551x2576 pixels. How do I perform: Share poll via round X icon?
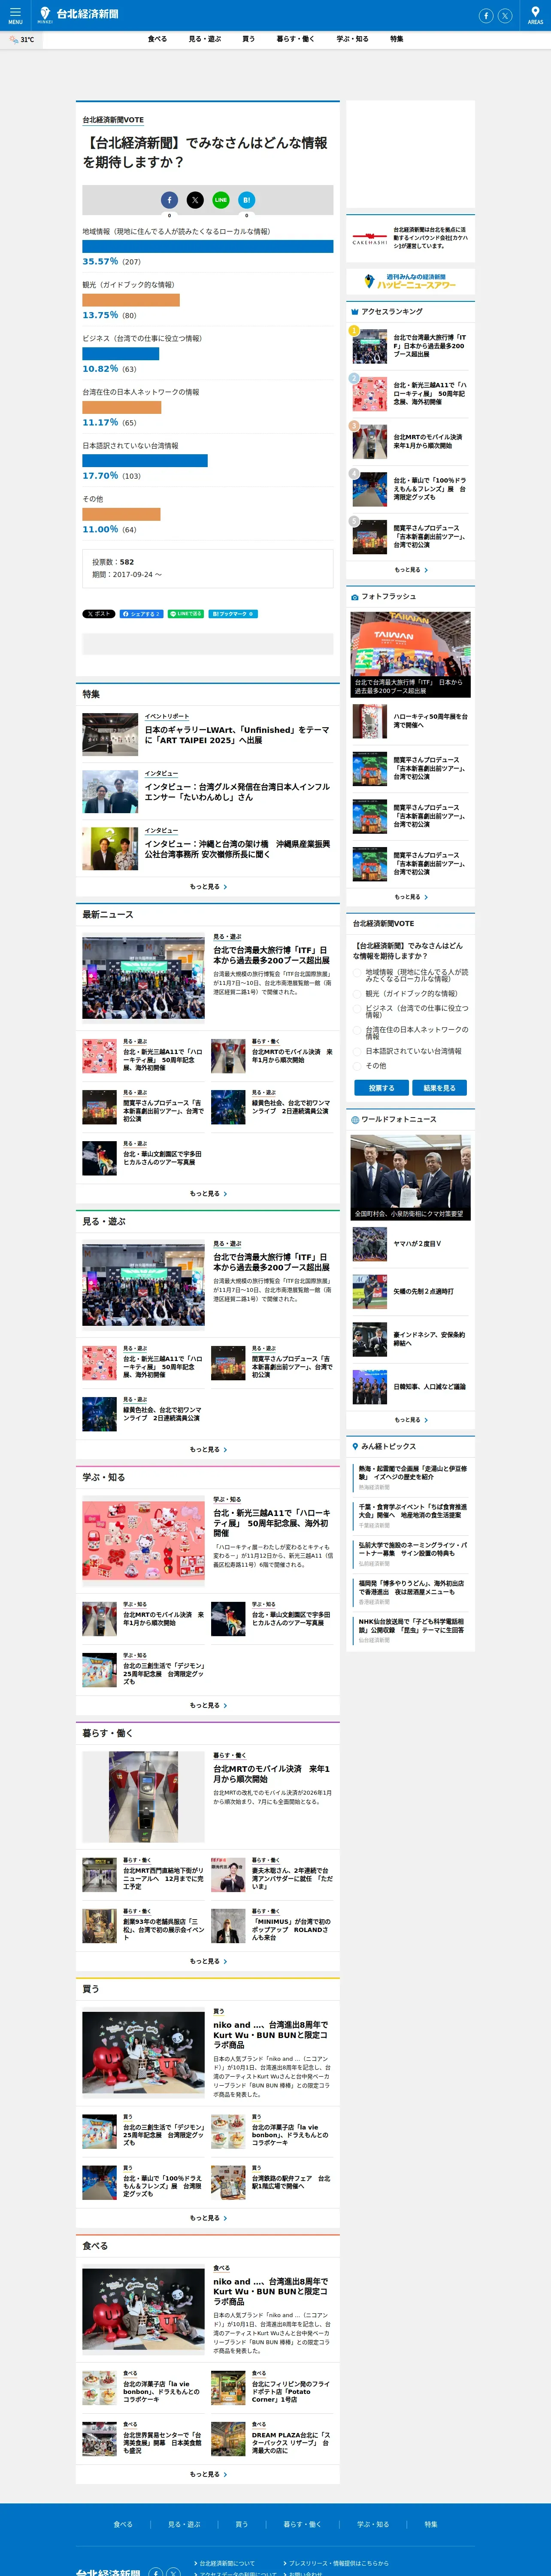(x=195, y=200)
